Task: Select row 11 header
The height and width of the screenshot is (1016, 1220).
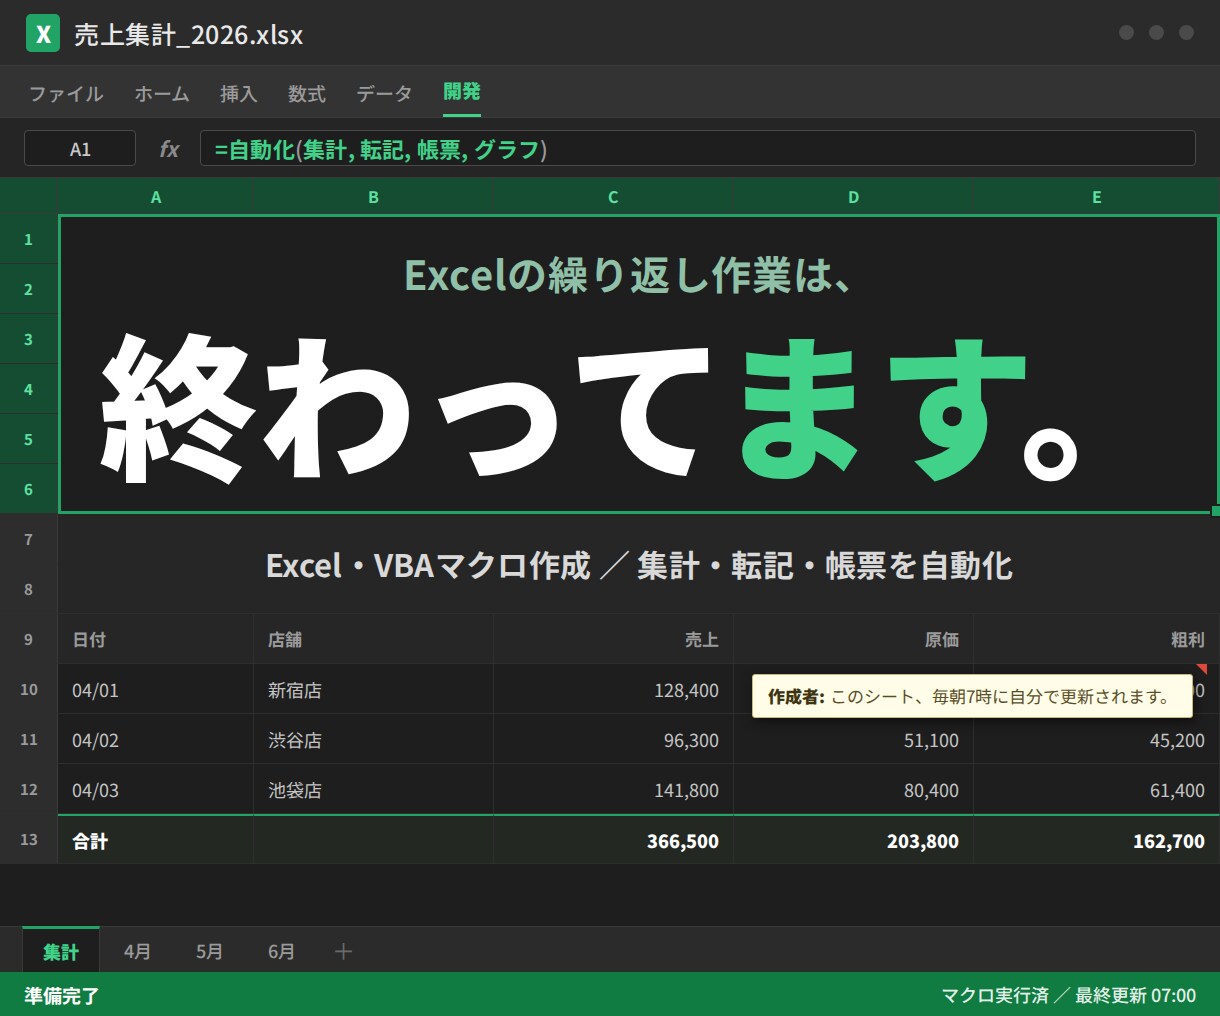Action: click(x=29, y=739)
